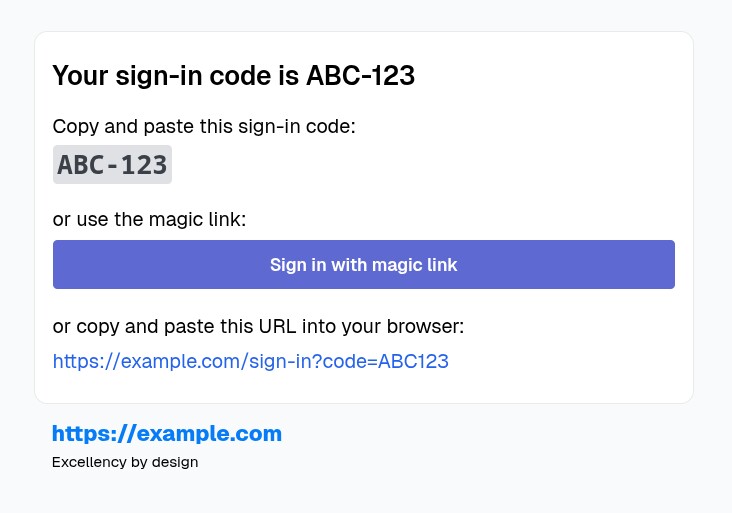Click the word "Your" starting the heading
The width and height of the screenshot is (732, 513).
click(80, 76)
